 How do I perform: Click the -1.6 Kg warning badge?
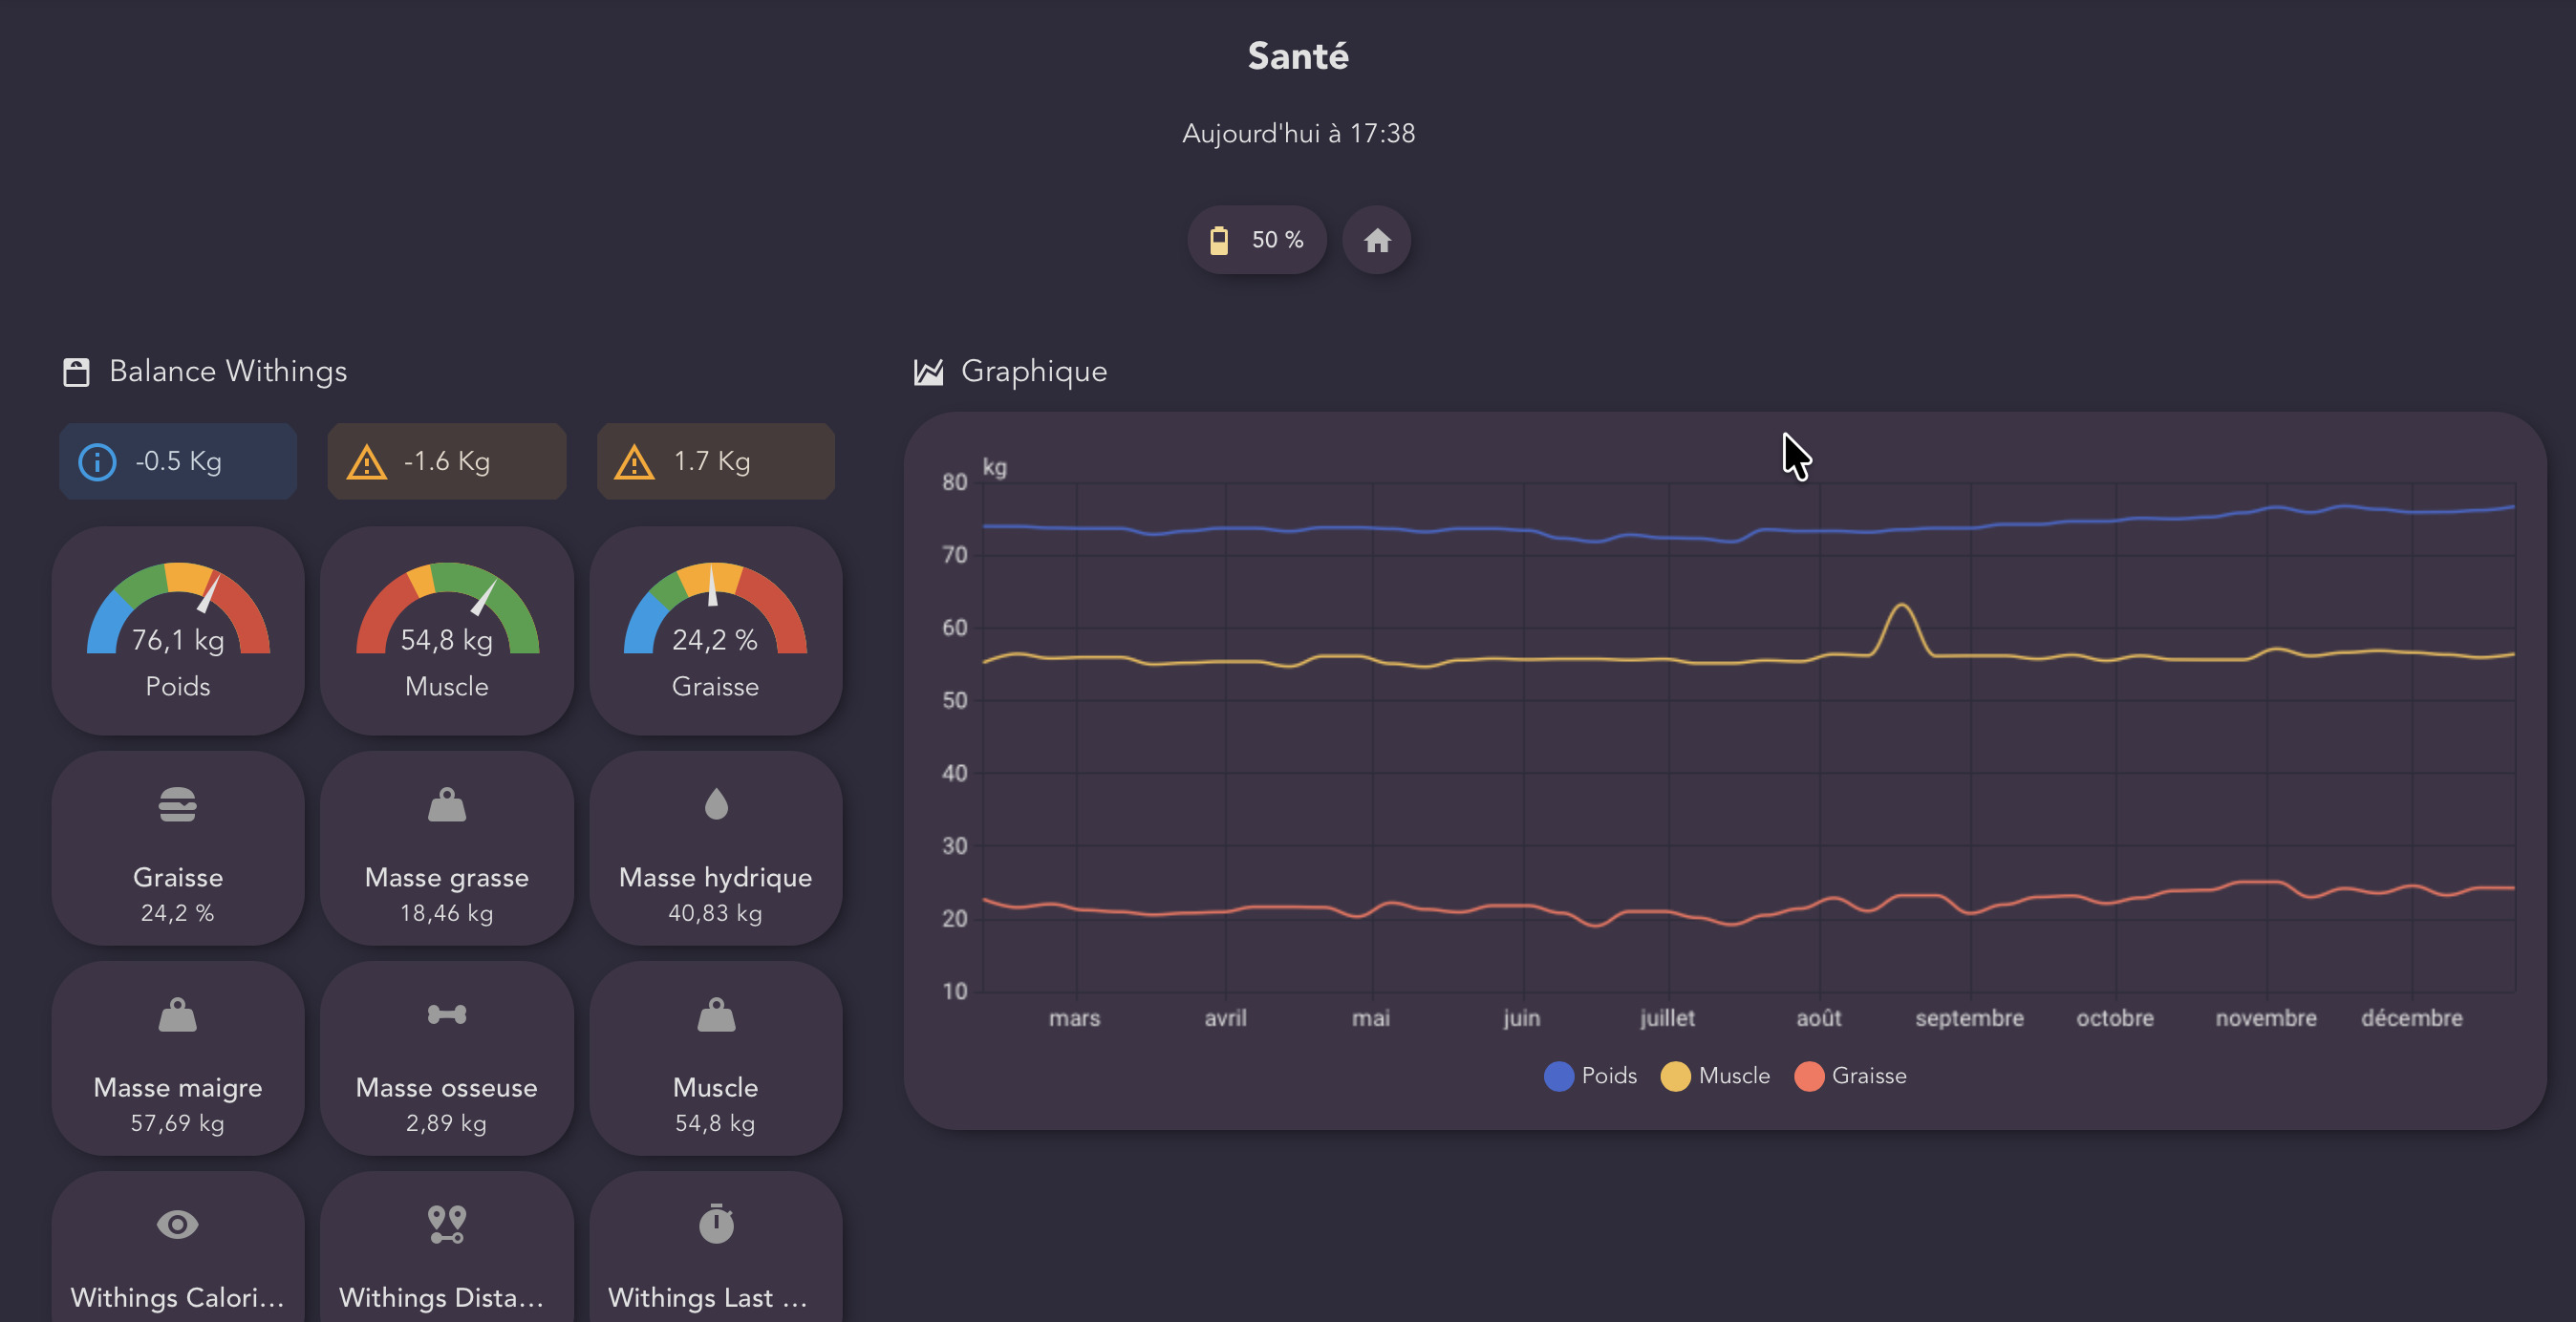446,461
